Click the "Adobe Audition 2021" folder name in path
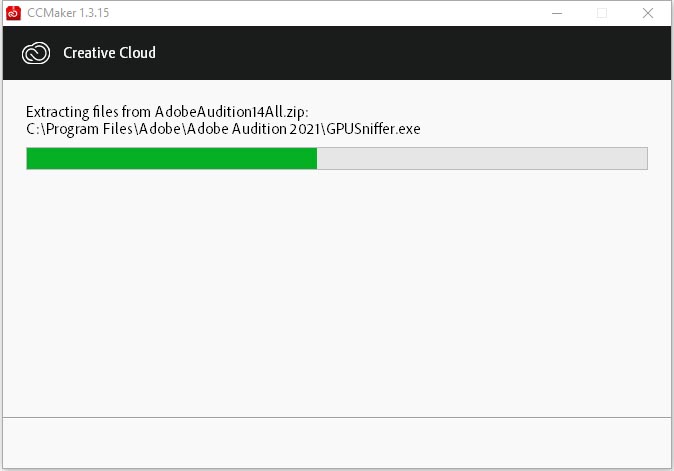 click(254, 129)
